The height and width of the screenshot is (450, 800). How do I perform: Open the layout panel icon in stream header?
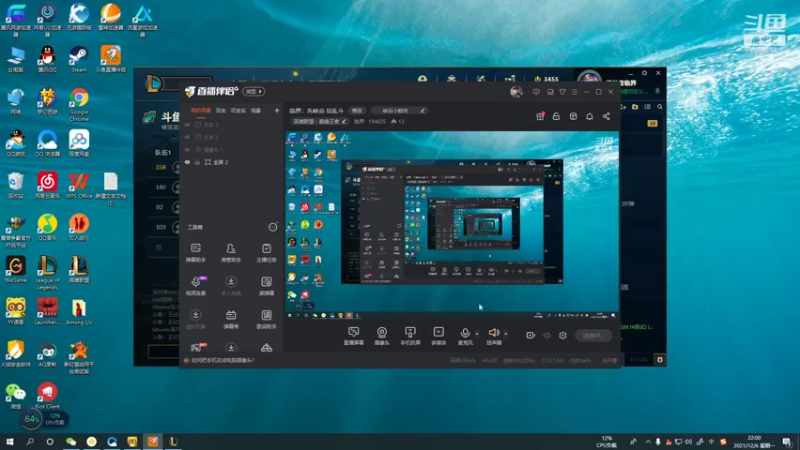coord(573,116)
